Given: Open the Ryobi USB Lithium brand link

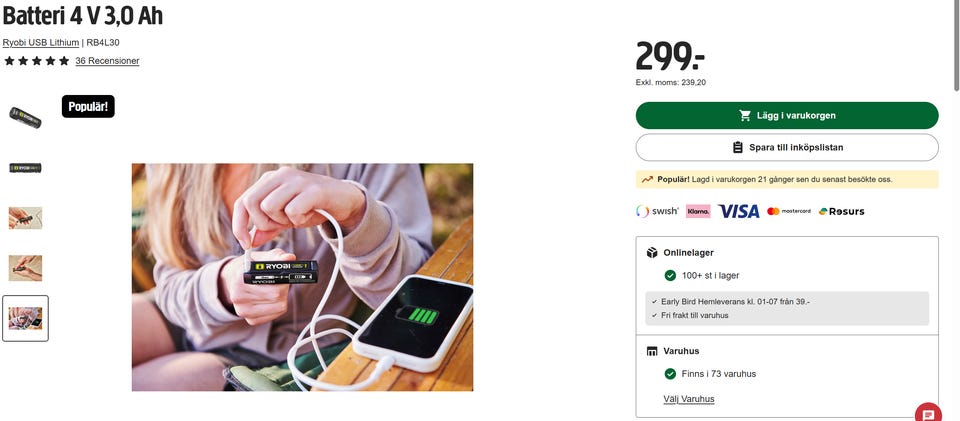Looking at the screenshot, I should pyautogui.click(x=40, y=42).
